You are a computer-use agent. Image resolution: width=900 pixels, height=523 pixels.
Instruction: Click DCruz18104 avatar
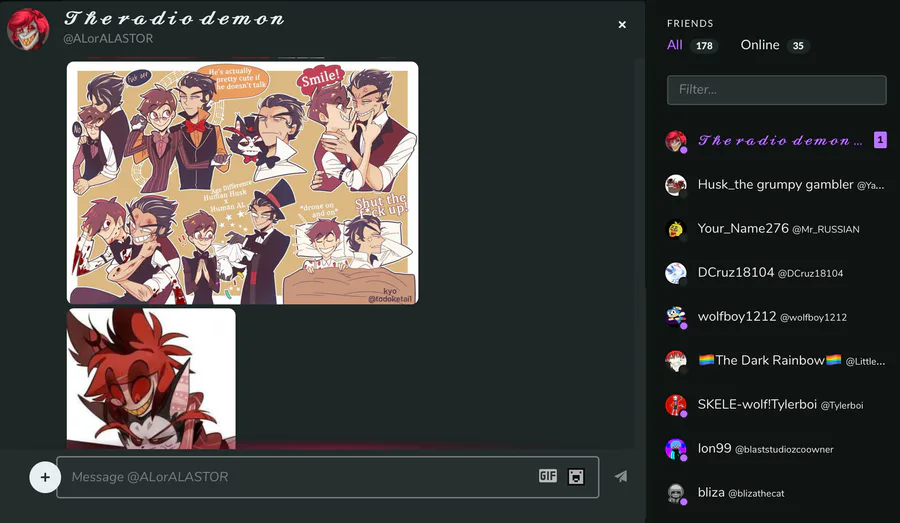point(676,273)
